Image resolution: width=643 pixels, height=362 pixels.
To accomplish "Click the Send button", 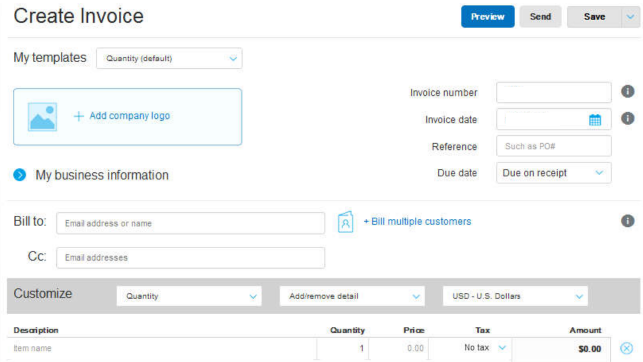I will [x=540, y=17].
